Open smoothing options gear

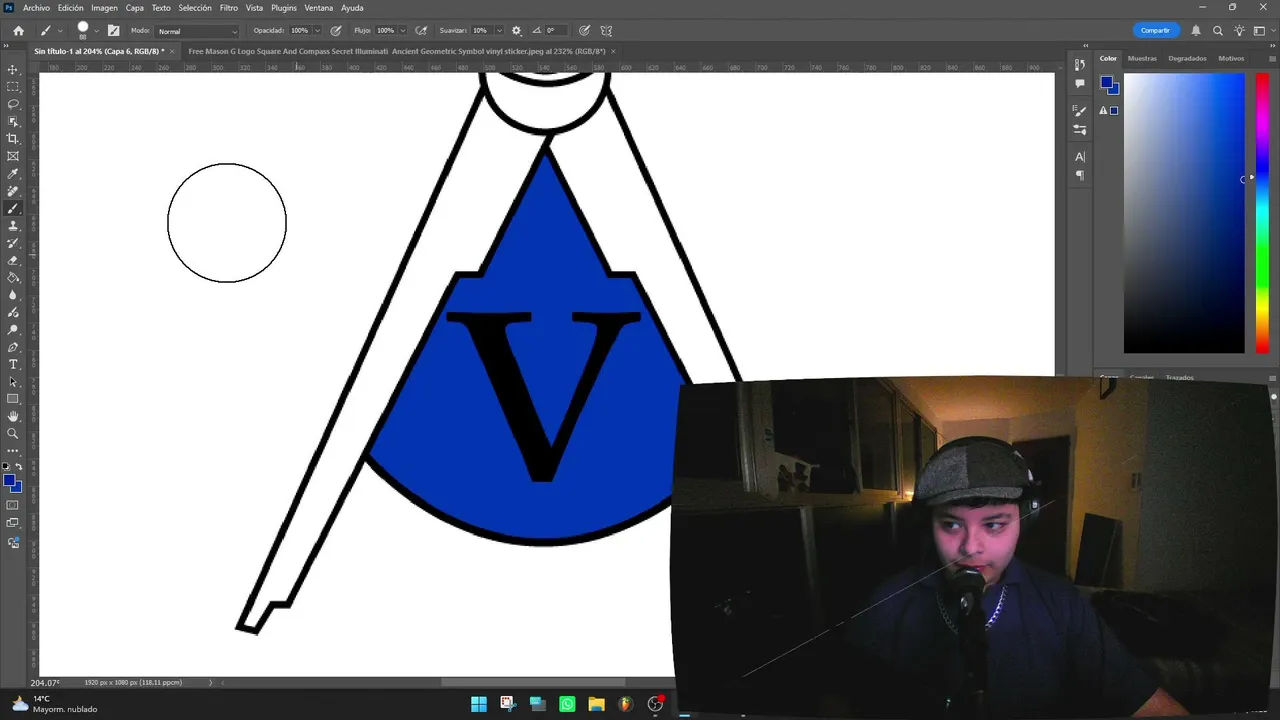516,31
